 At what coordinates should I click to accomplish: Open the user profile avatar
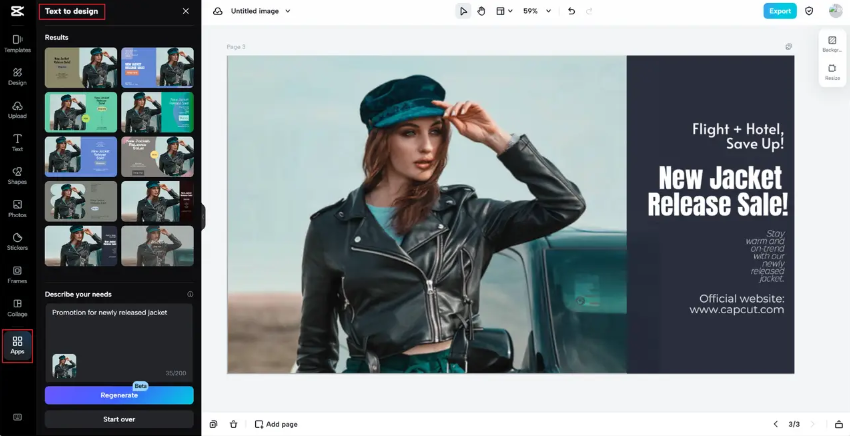835,11
